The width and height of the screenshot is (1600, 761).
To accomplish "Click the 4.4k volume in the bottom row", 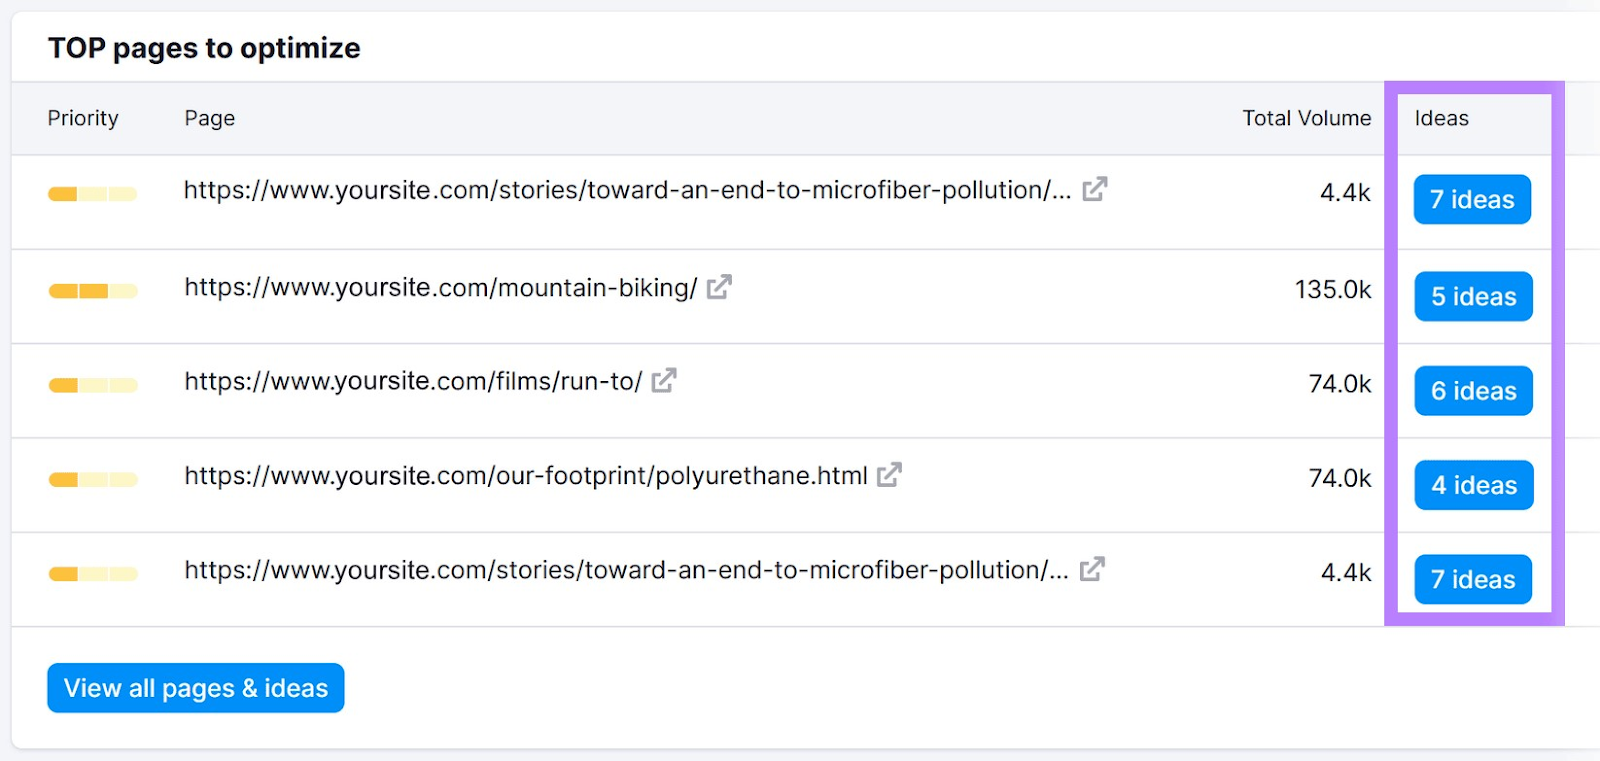I will 1346,573.
